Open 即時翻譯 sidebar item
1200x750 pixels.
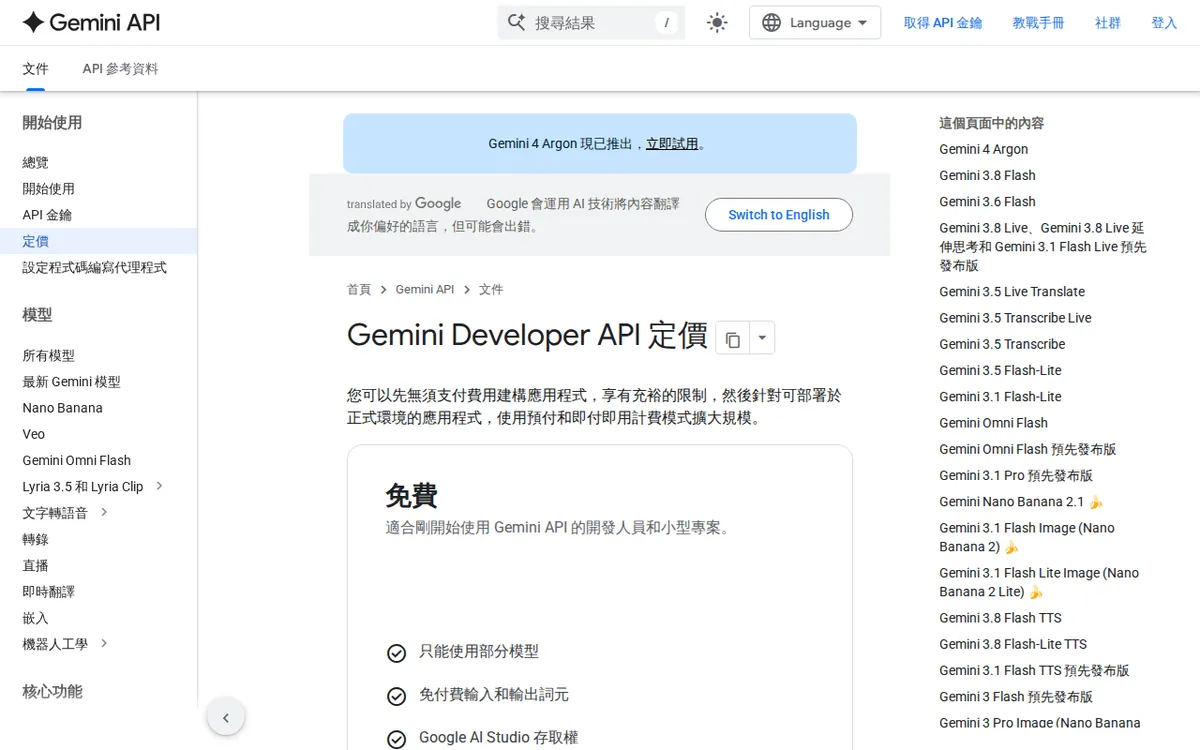(48, 591)
